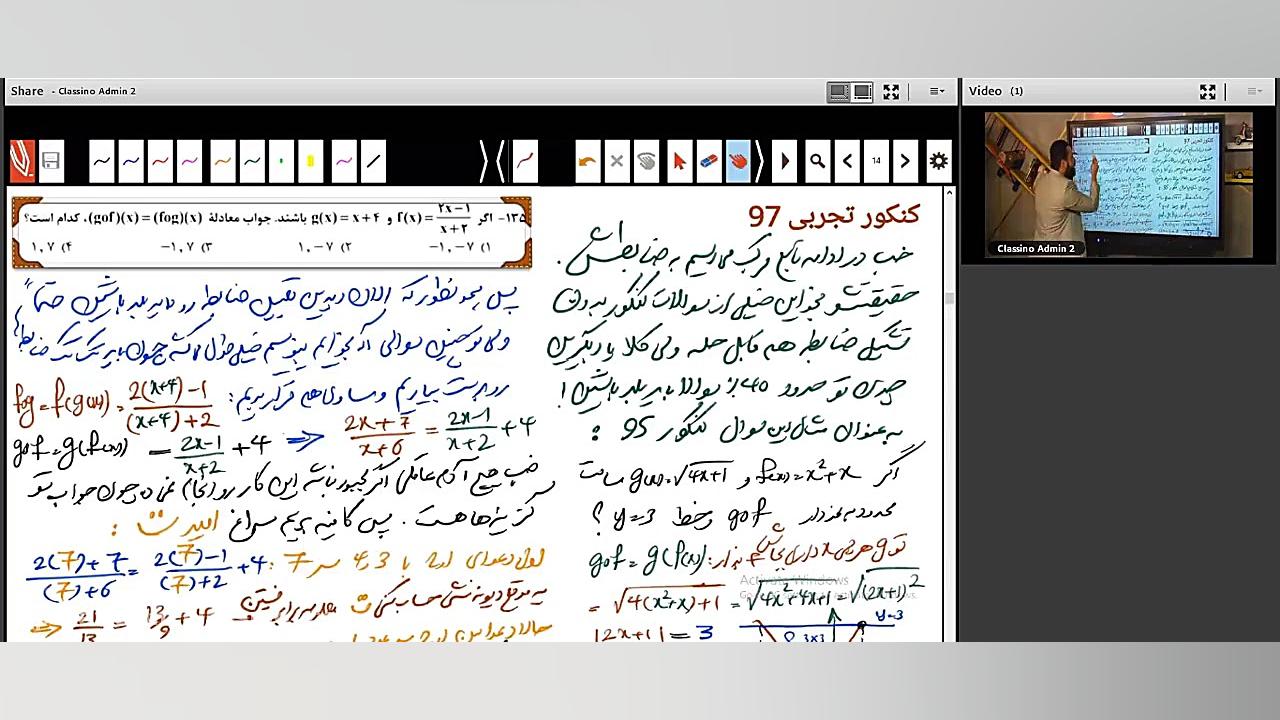Open the magnifier search tool
This screenshot has height=720, width=1280.
(817, 161)
